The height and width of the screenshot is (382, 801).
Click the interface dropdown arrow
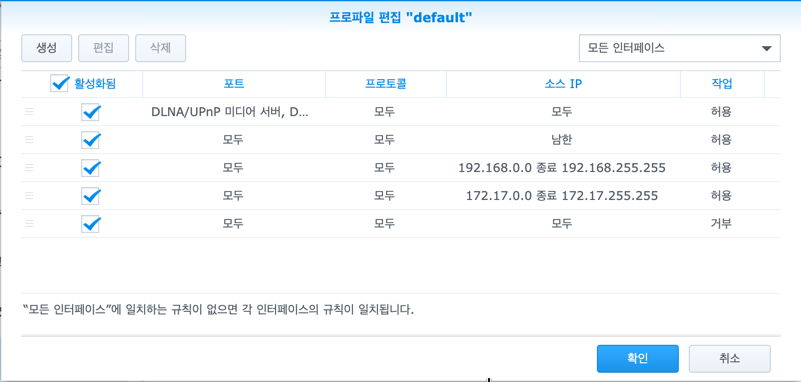point(766,49)
